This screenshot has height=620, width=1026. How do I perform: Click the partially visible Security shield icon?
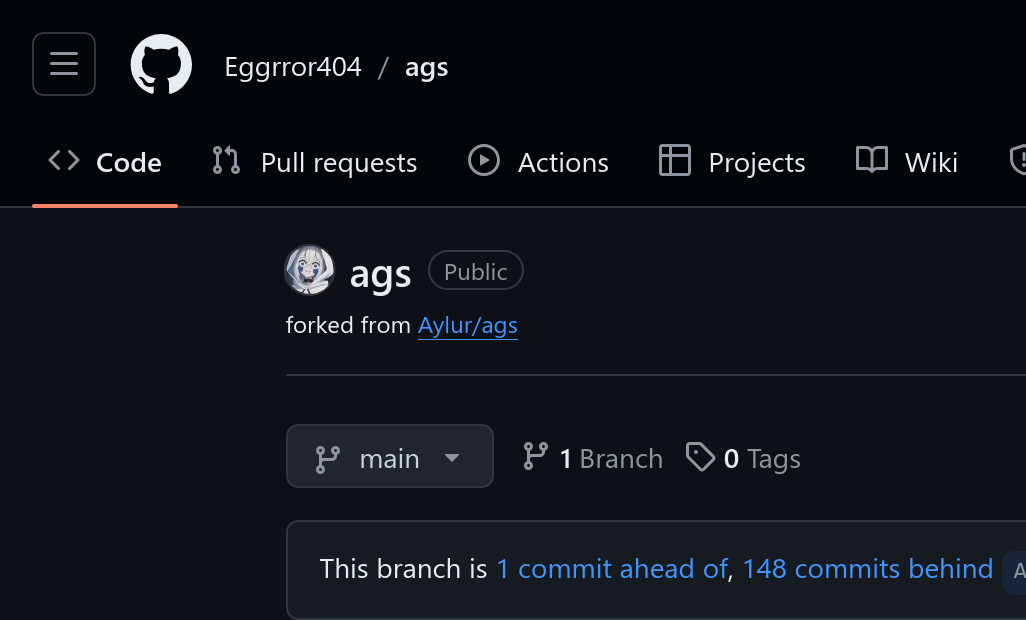[1018, 160]
